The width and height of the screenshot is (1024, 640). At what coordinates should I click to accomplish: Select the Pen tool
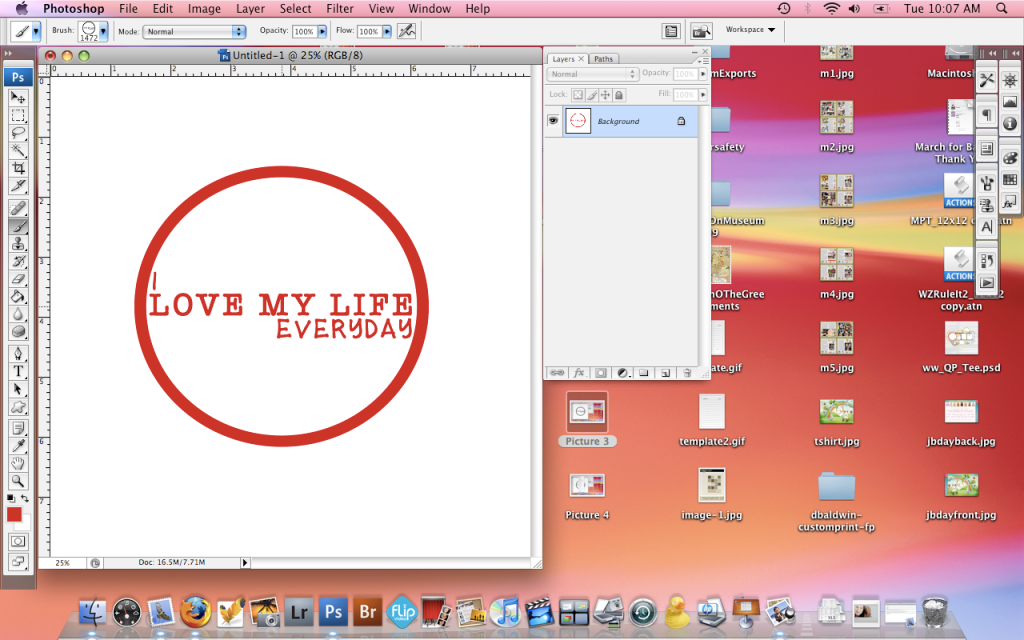tap(18, 354)
